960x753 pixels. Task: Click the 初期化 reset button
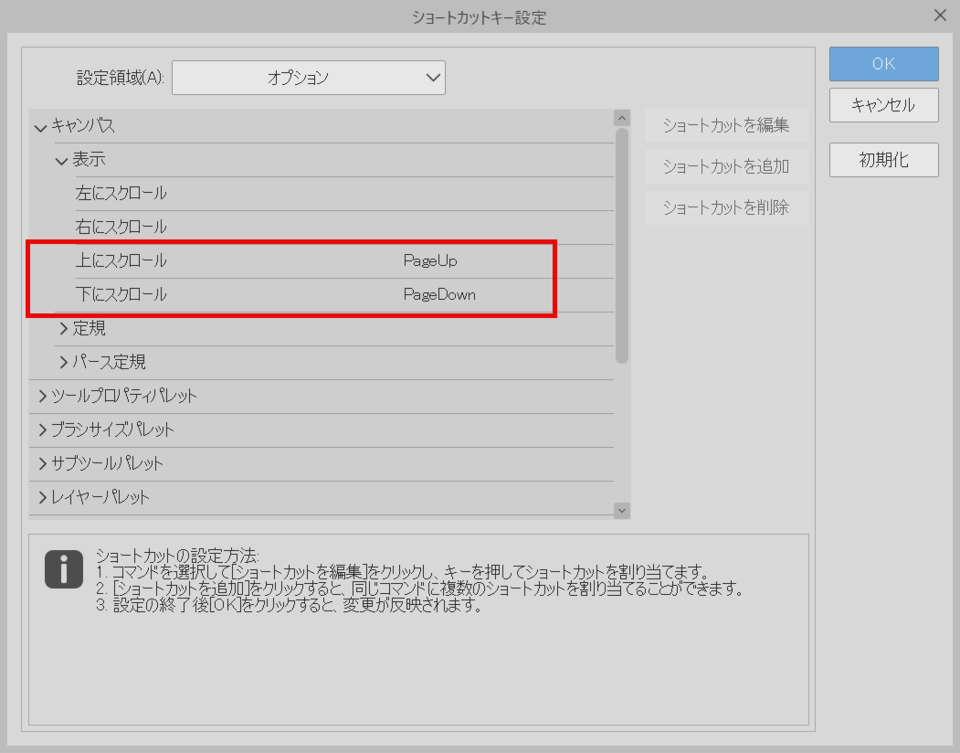coord(883,160)
